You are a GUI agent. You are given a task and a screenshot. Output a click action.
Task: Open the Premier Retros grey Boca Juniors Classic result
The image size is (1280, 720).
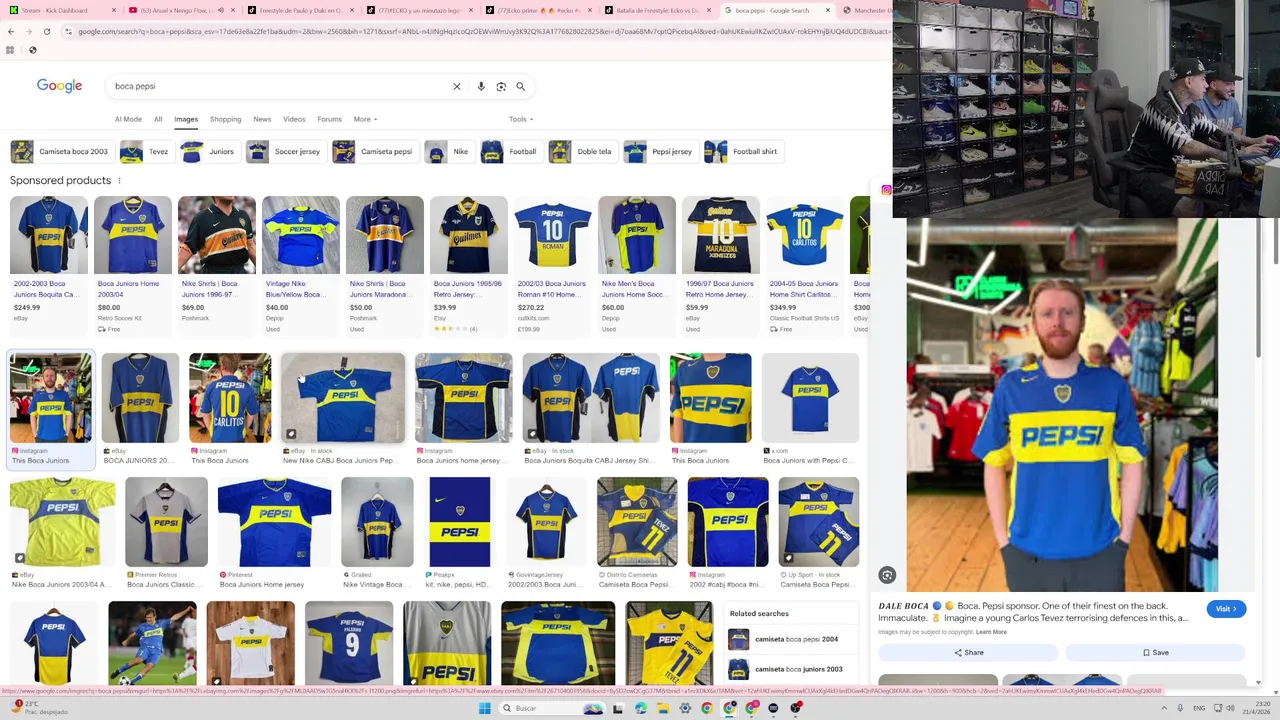pyautogui.click(x=166, y=533)
